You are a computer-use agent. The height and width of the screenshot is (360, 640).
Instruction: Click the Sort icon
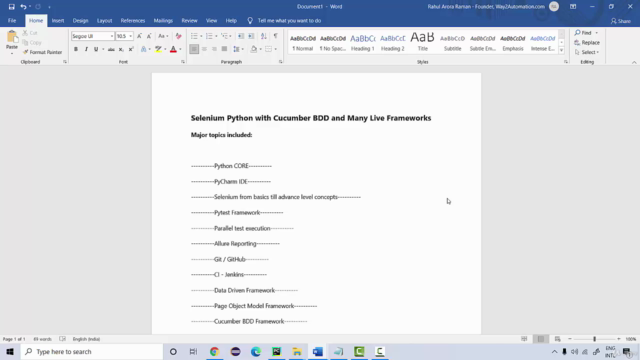[264, 36]
